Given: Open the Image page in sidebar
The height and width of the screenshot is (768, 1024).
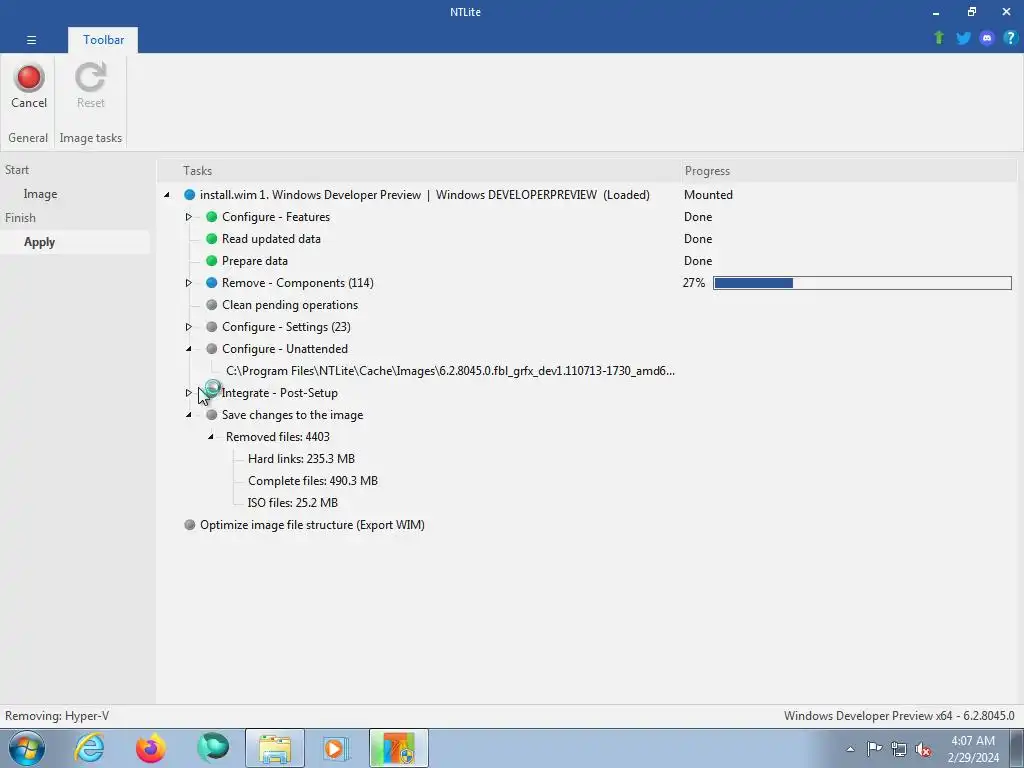Looking at the screenshot, I should 40,194.
